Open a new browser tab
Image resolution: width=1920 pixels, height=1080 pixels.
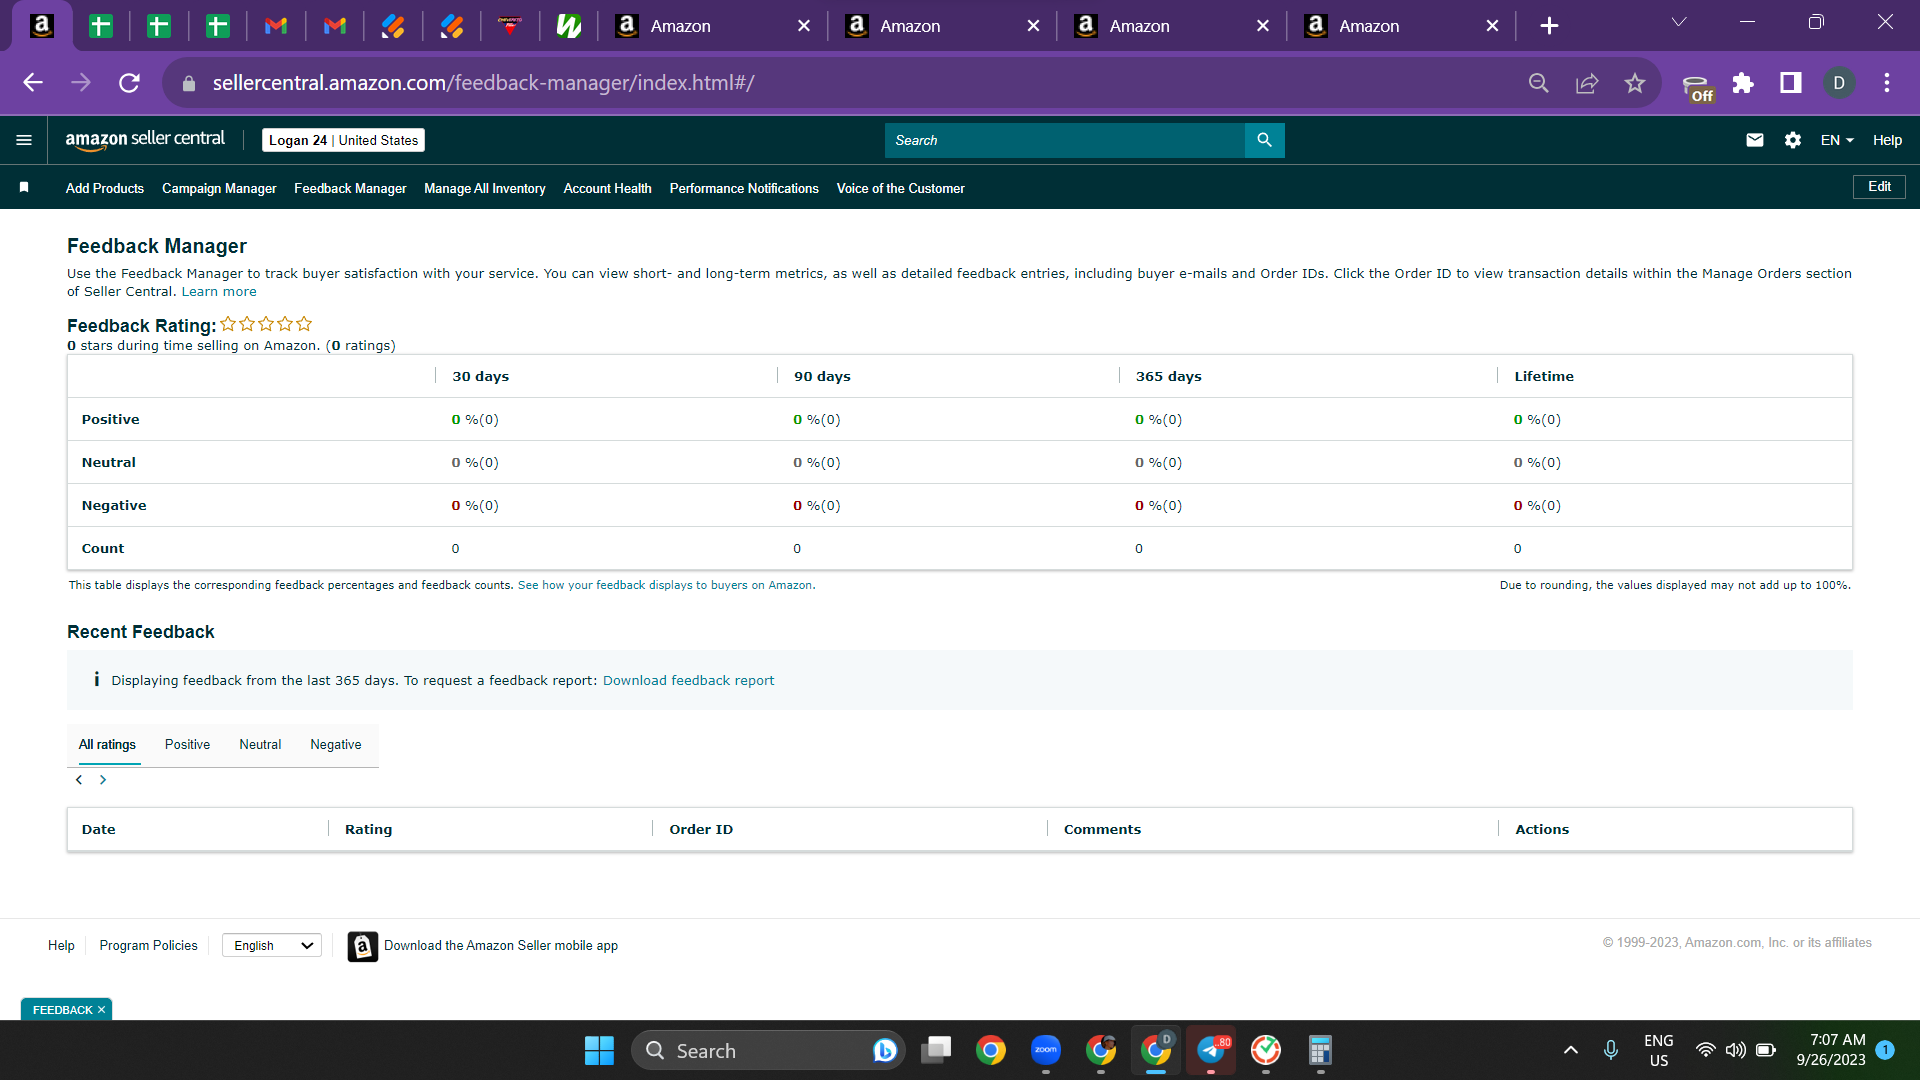[1549, 26]
